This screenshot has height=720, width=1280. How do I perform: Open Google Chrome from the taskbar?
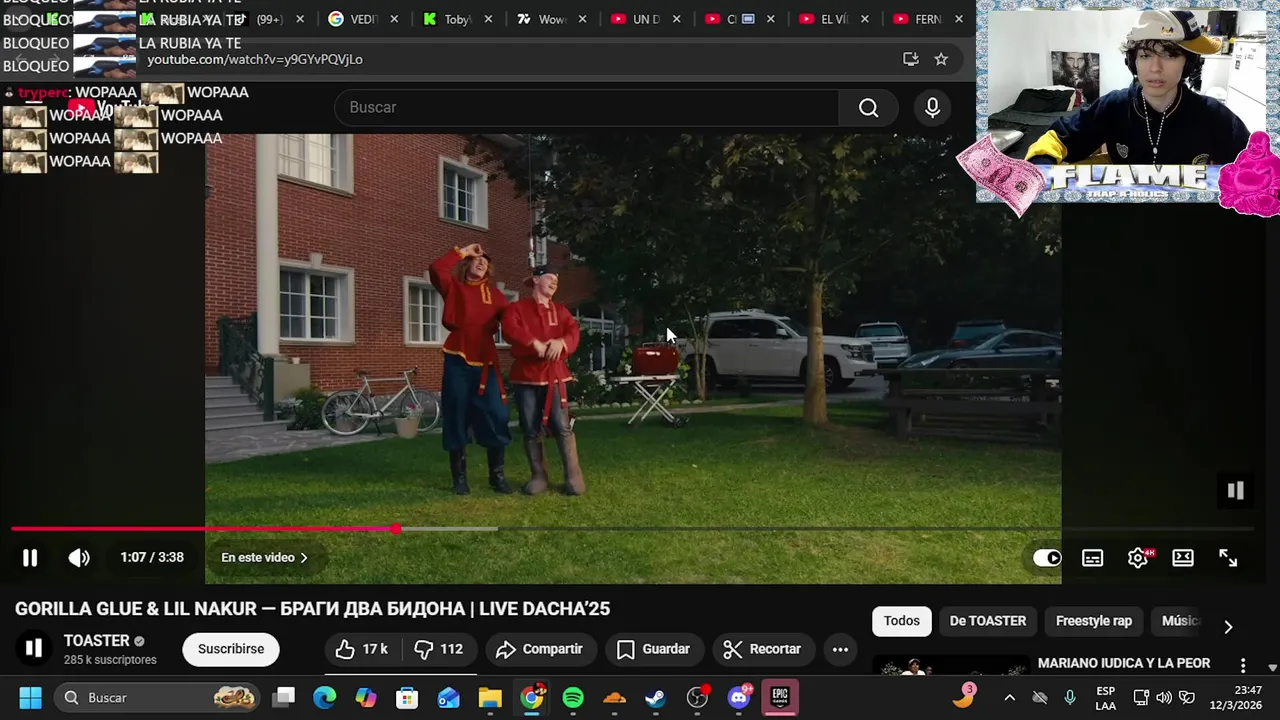pyautogui.click(x=532, y=697)
